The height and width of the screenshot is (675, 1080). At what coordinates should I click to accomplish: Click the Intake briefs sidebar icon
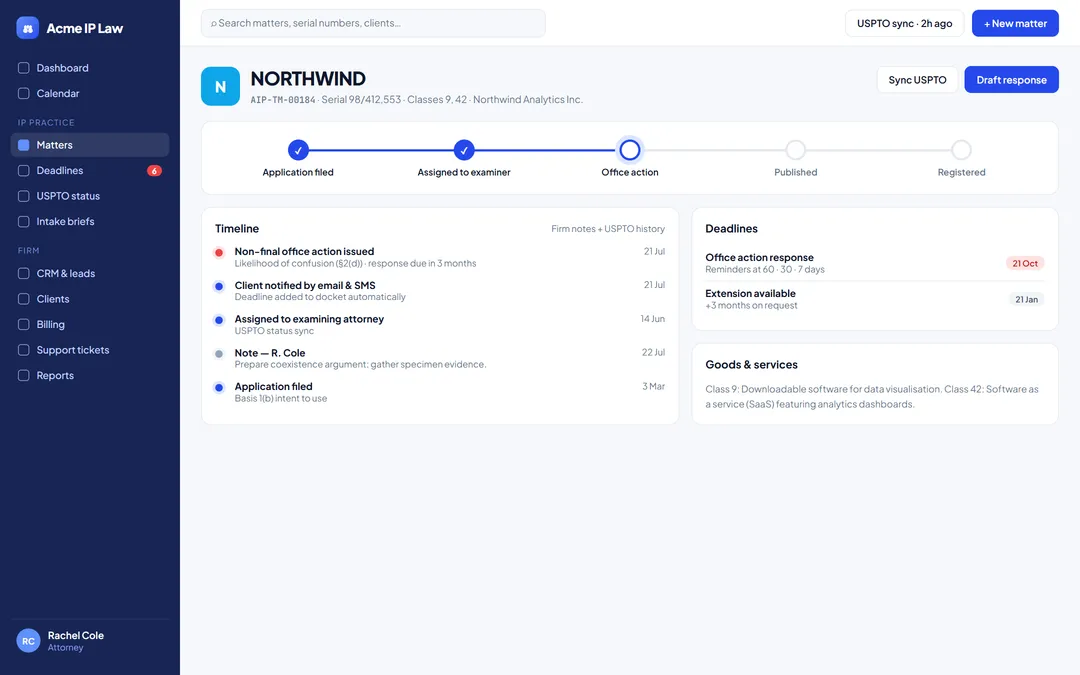pos(23,222)
